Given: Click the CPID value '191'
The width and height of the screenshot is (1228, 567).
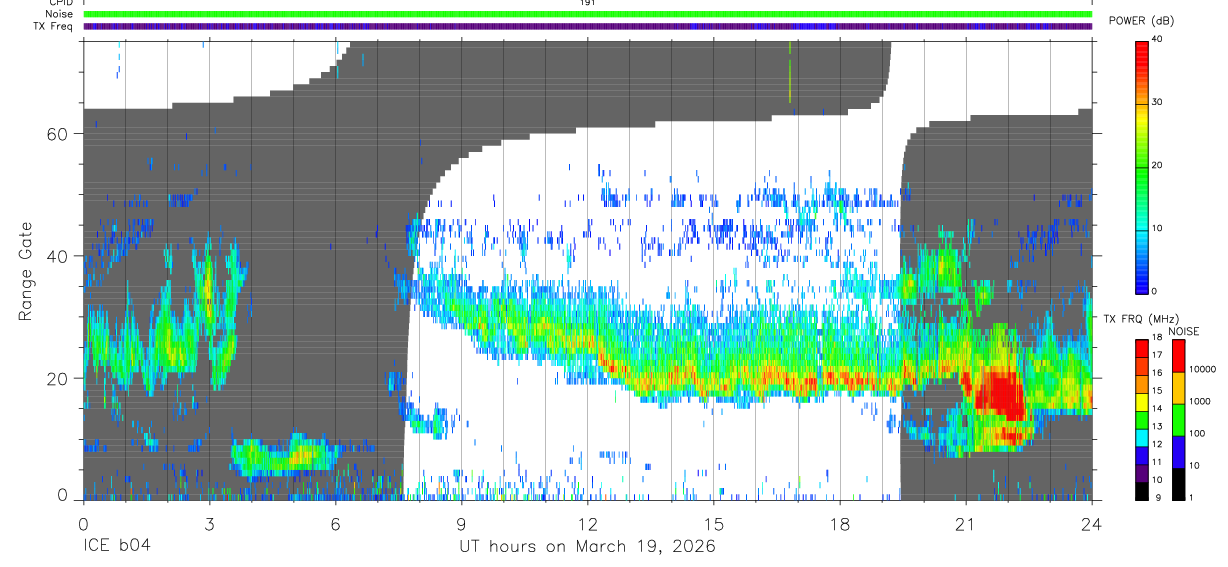Looking at the screenshot, I should (x=587, y=3).
